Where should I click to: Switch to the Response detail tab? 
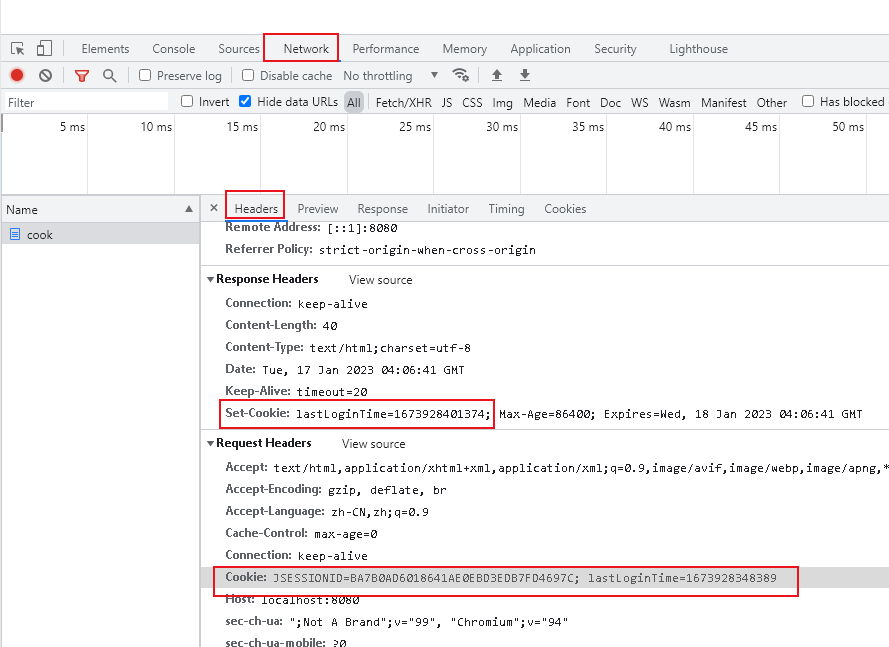tap(383, 209)
